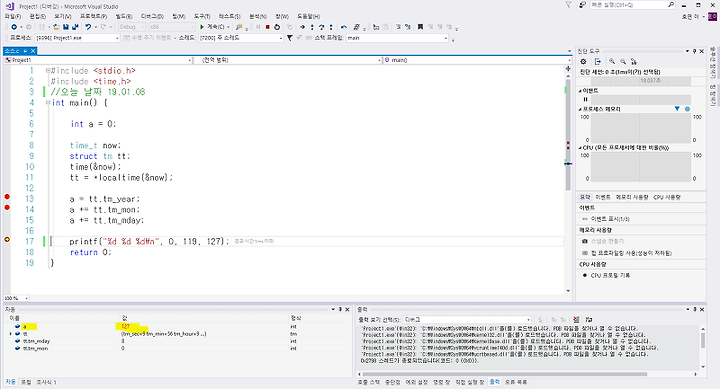Click the thread filter funnel icon
The width and height of the screenshot is (720, 389).
pyautogui.click(x=290, y=38)
